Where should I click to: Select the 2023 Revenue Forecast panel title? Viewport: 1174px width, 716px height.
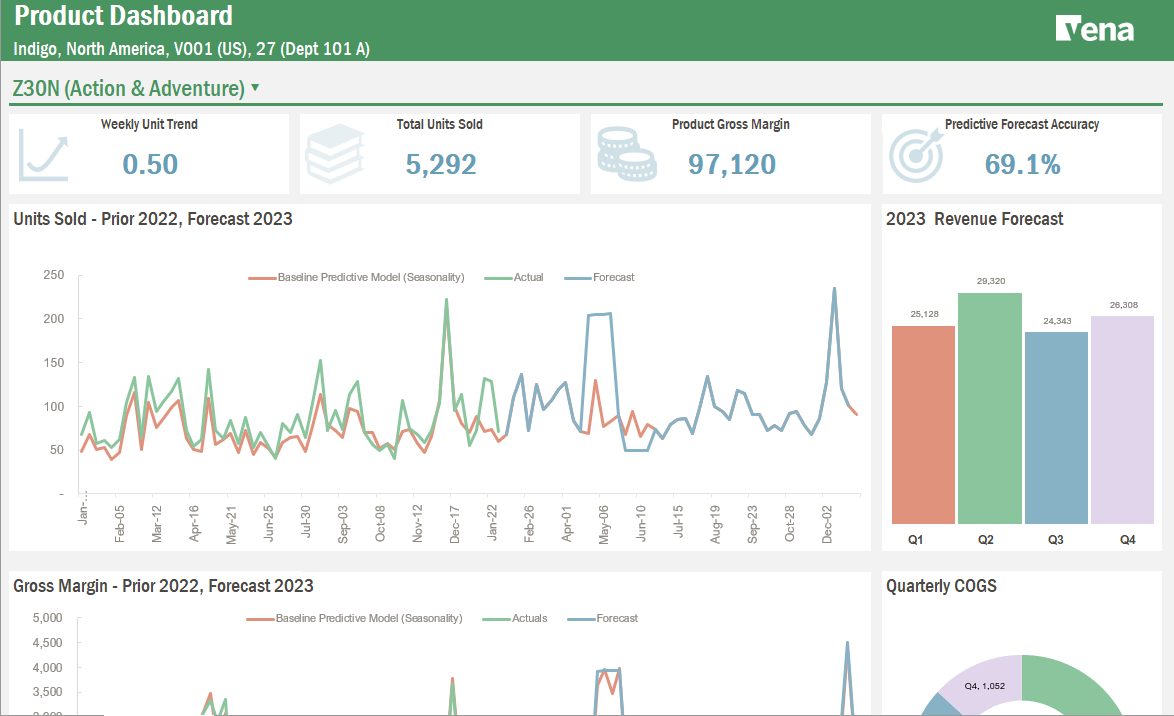coord(977,219)
